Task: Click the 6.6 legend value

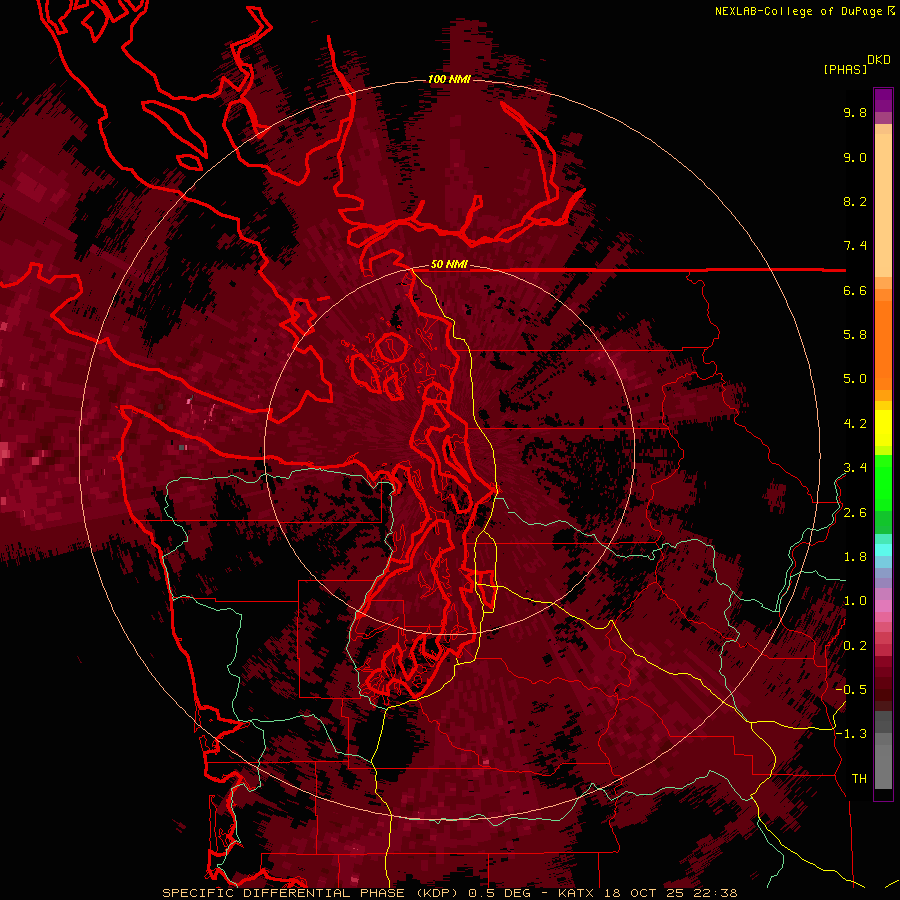Action: (x=855, y=290)
